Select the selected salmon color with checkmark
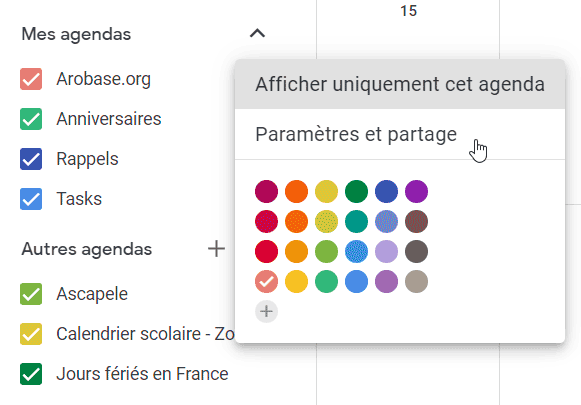This screenshot has height=405, width=581. point(266,282)
